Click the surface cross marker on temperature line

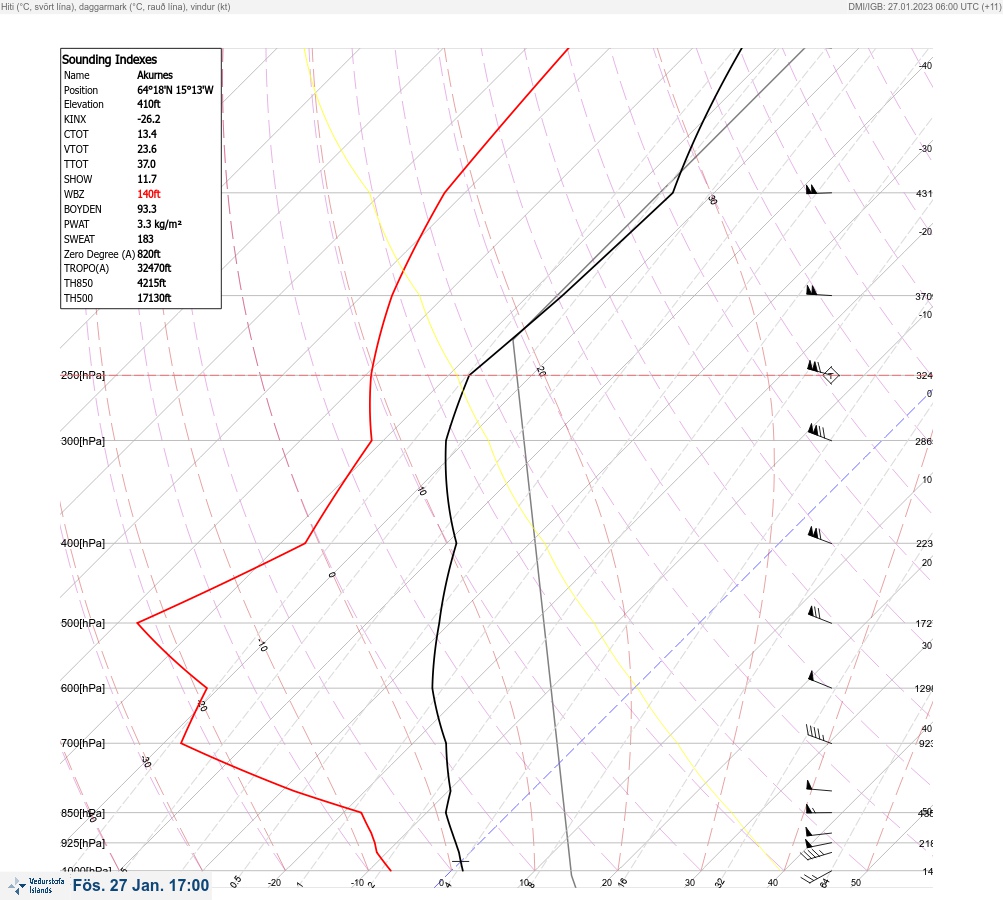461,862
